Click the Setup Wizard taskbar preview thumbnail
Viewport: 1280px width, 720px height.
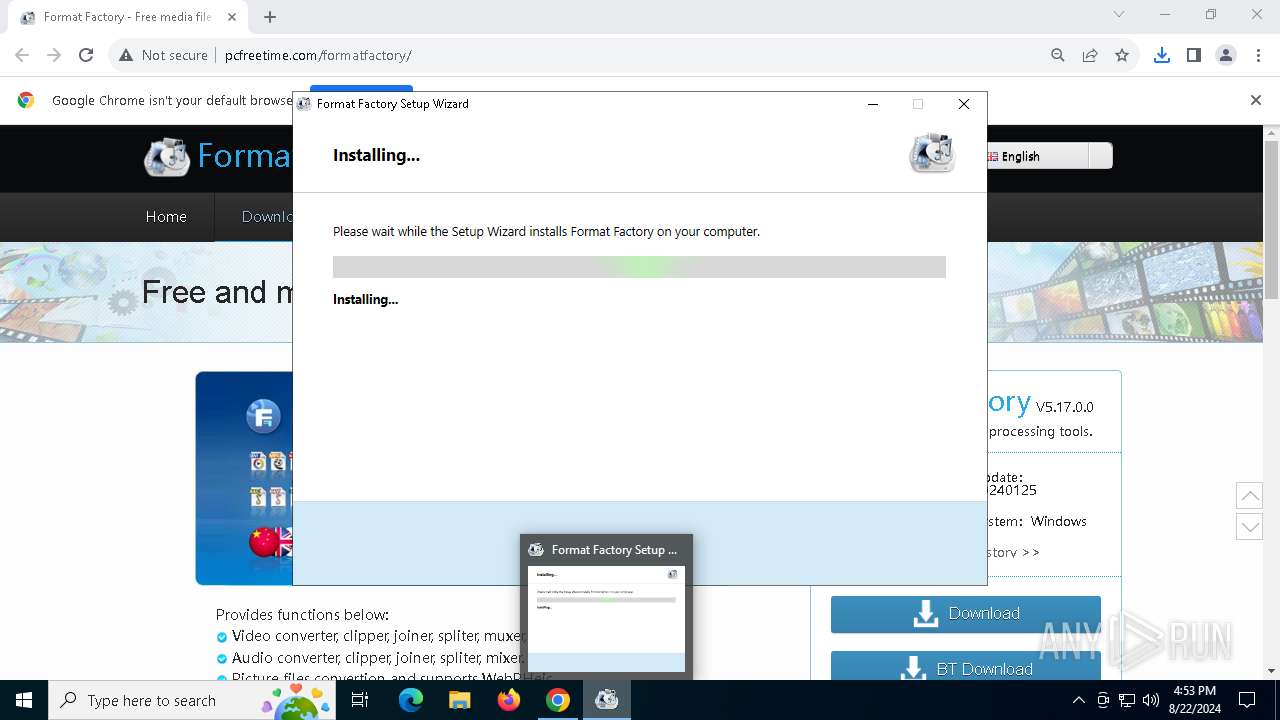606,618
